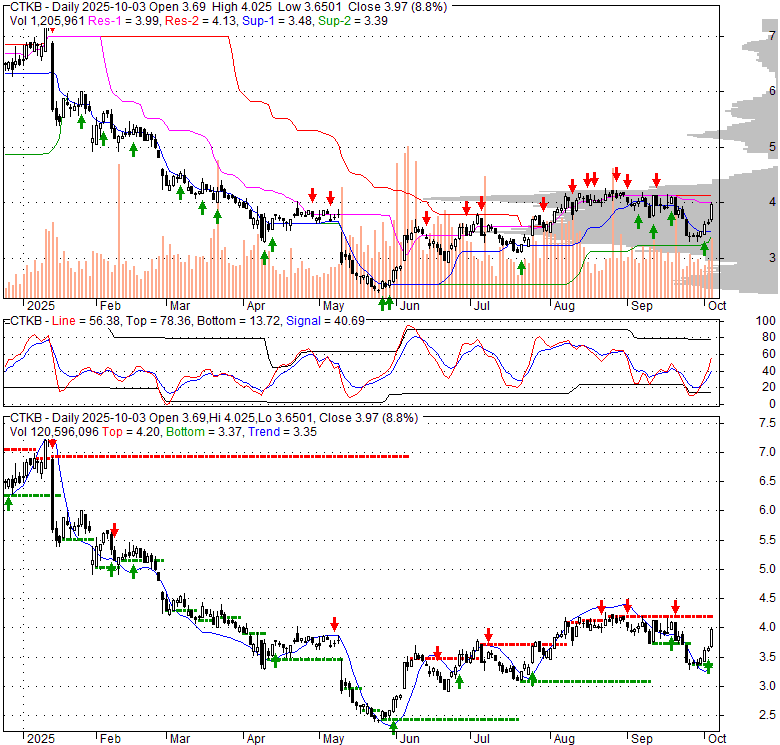Screen dimensions: 780x745
Task: Click the 60 level on oscillator scale
Action: pos(769,354)
